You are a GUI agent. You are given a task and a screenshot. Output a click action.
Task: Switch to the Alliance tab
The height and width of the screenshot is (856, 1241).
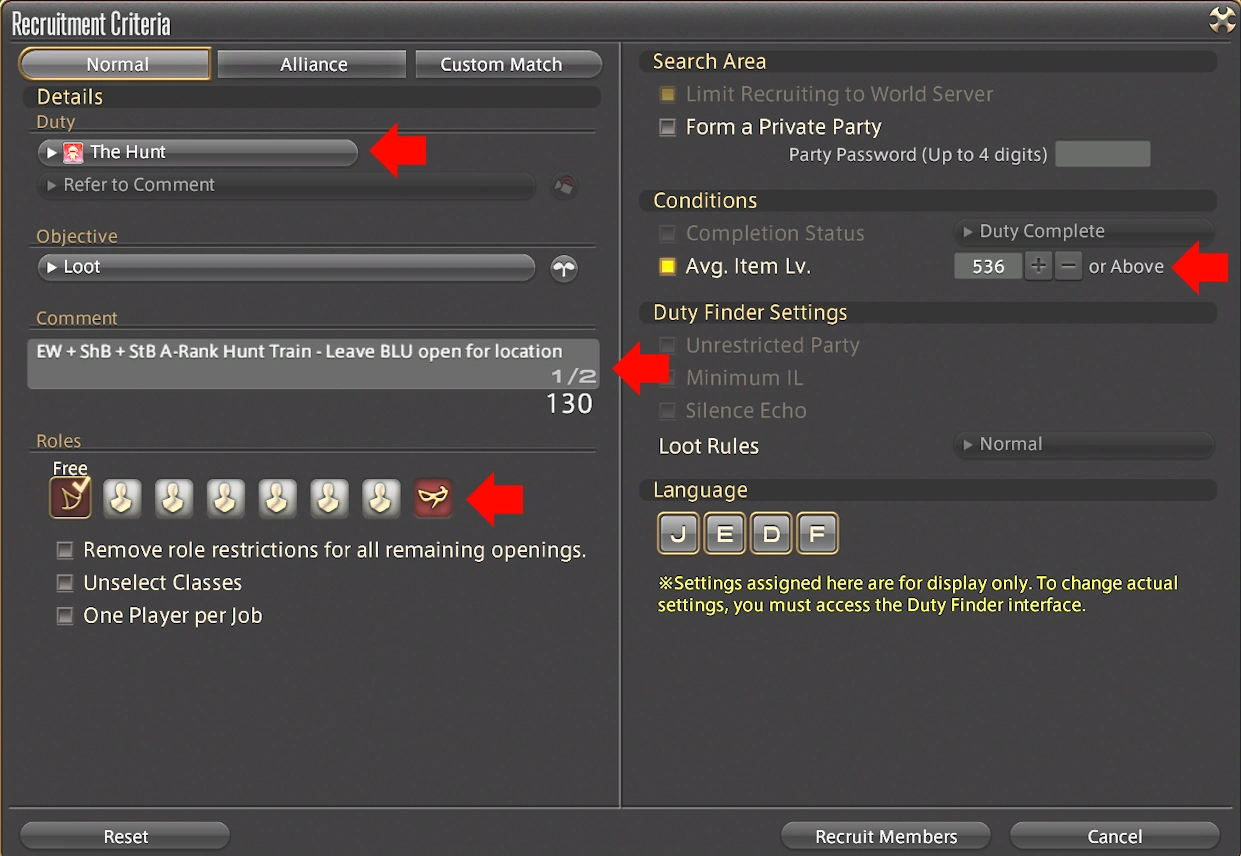point(313,64)
